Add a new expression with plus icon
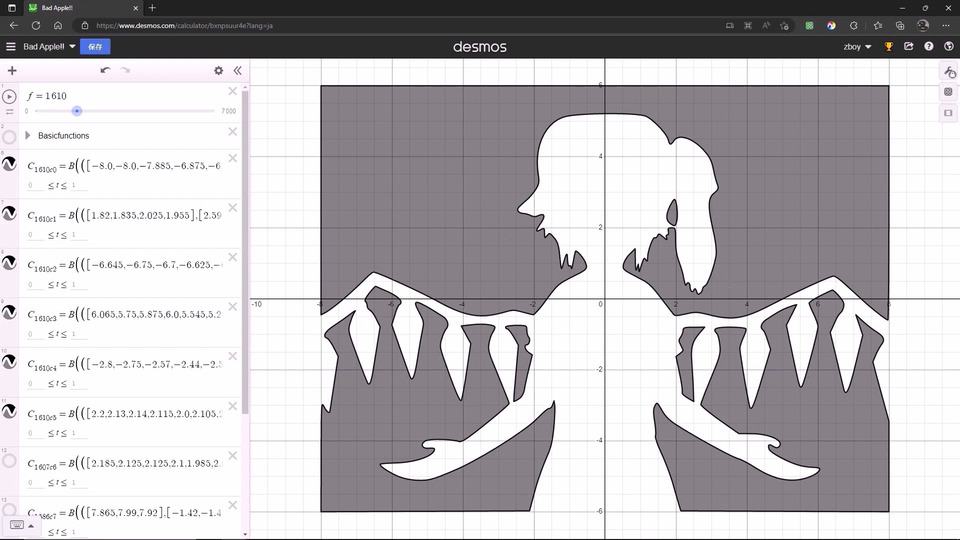Image resolution: width=960 pixels, height=540 pixels. pos(12,70)
